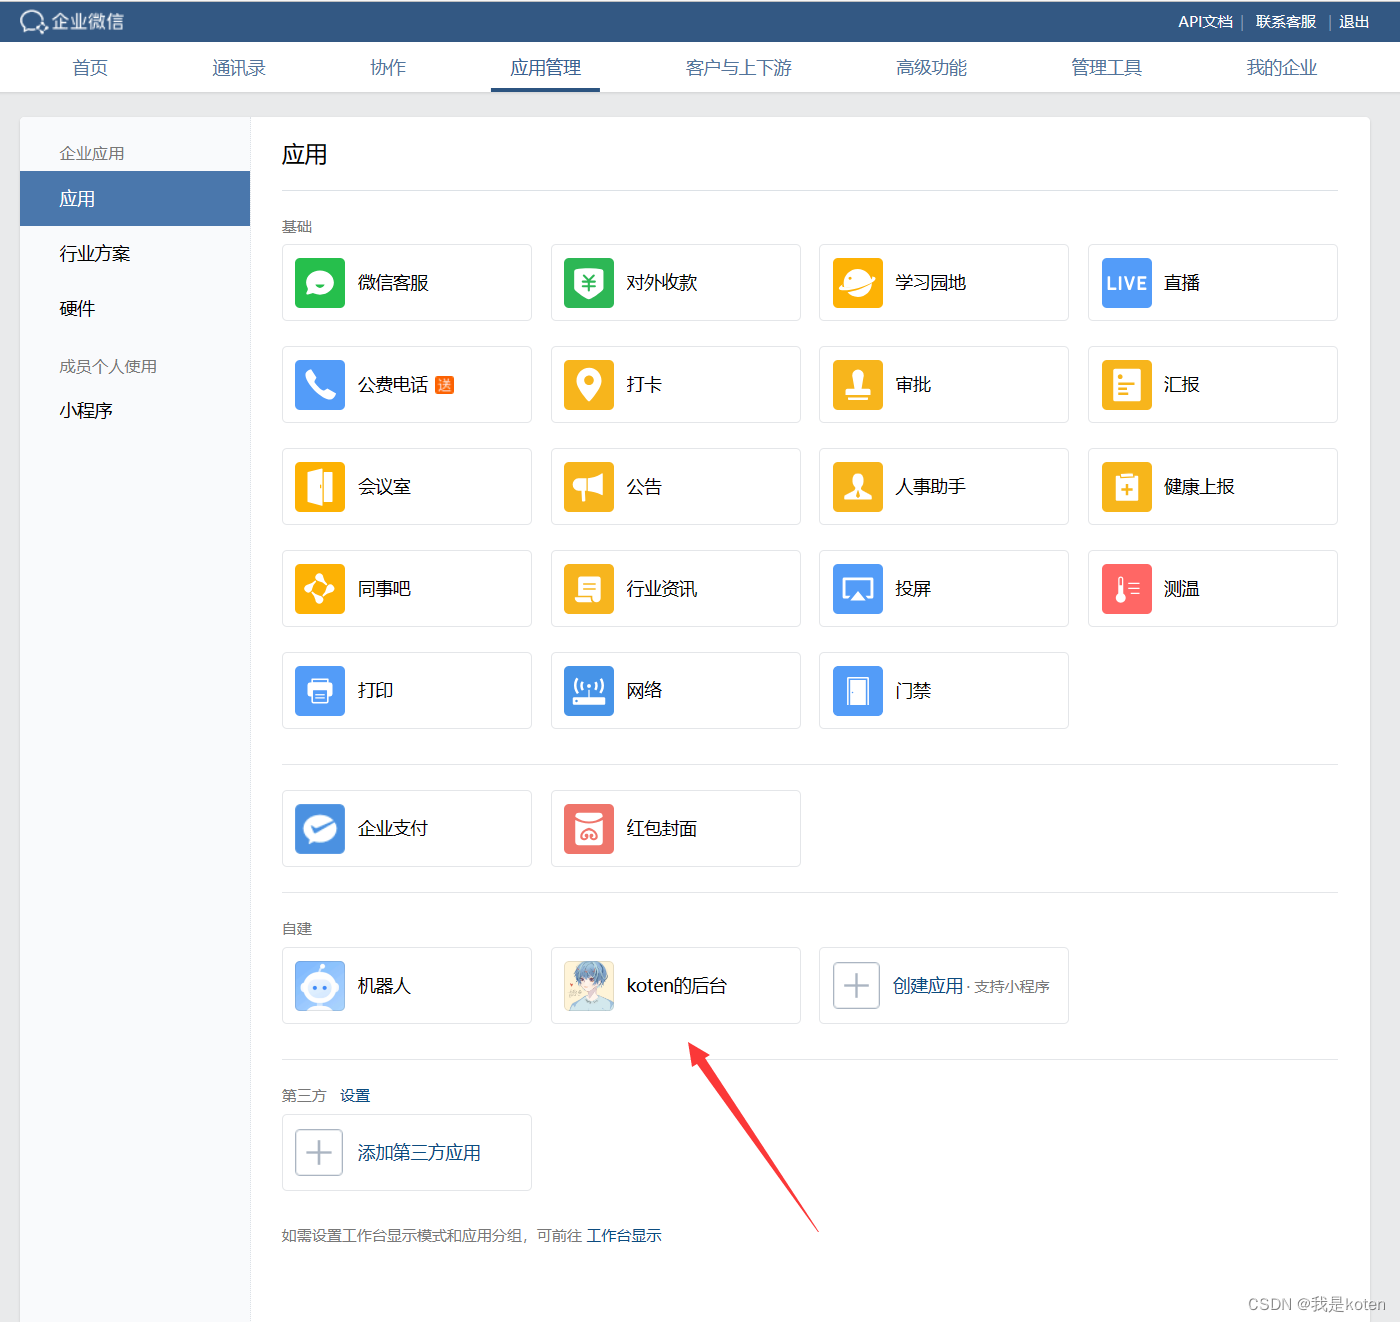Open the 打印 printer icon

[x=320, y=691]
